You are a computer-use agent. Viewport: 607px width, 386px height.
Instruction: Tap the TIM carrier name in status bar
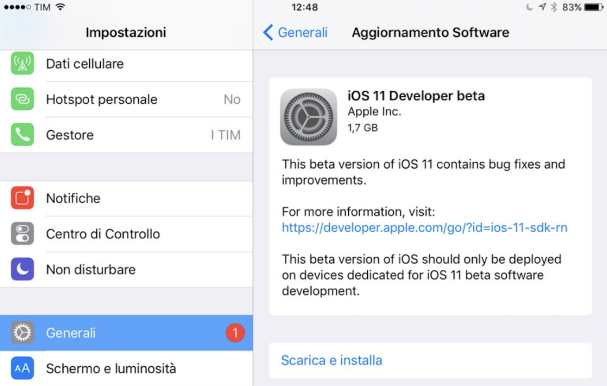click(x=42, y=7)
